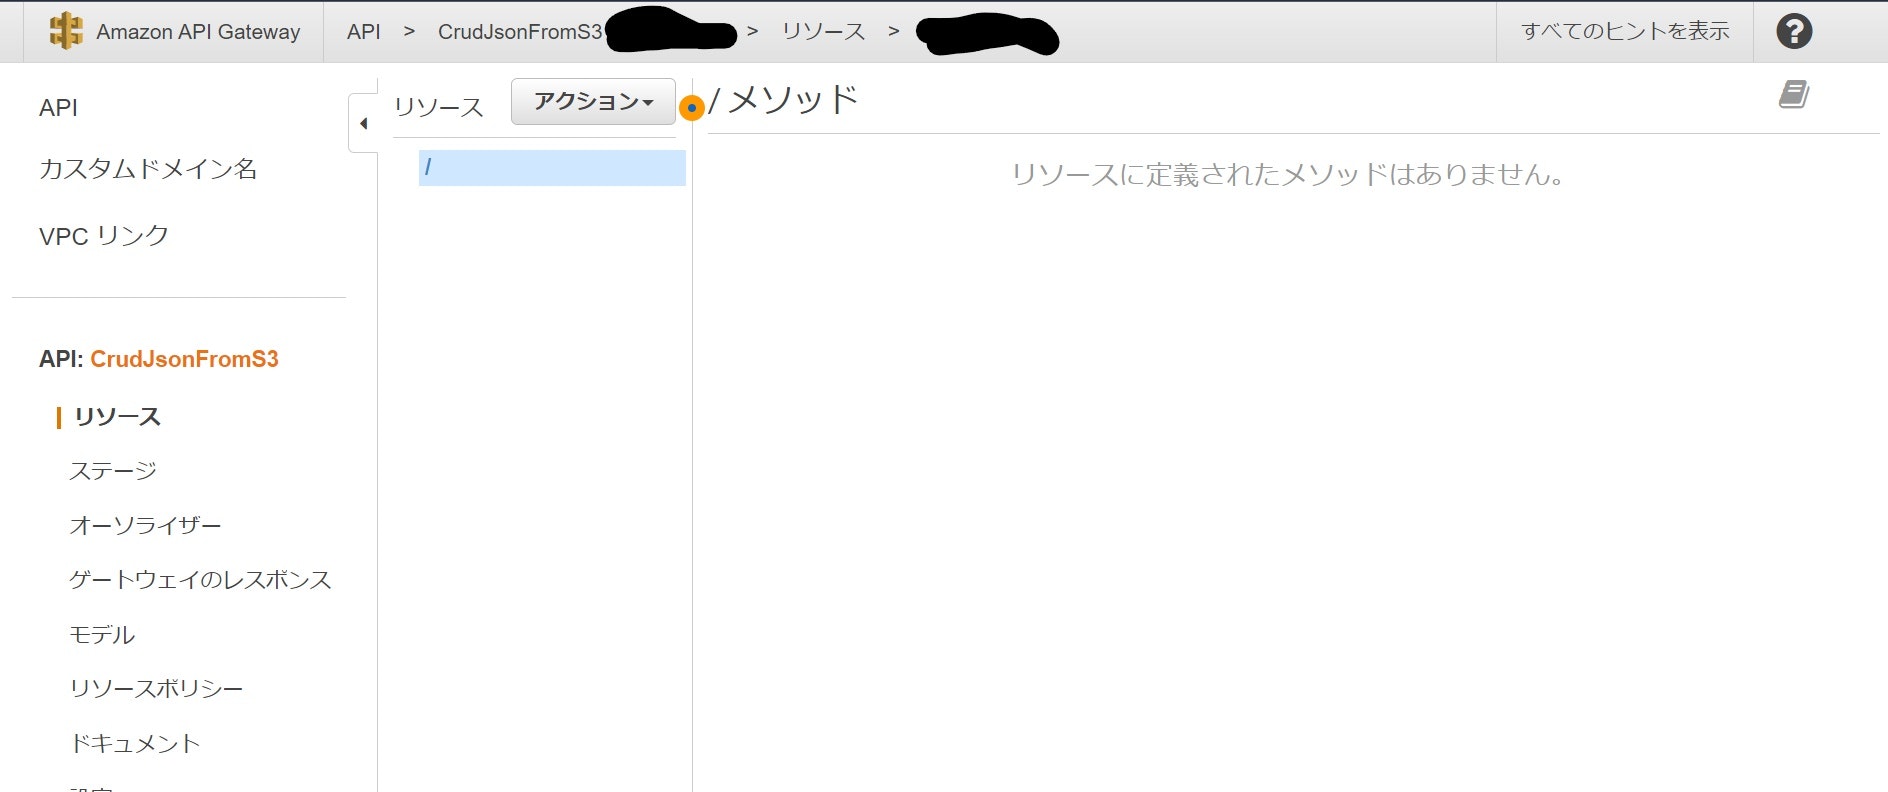Open ドキュメント in the API menu
Viewport: 1888px width, 792px height.
point(135,744)
